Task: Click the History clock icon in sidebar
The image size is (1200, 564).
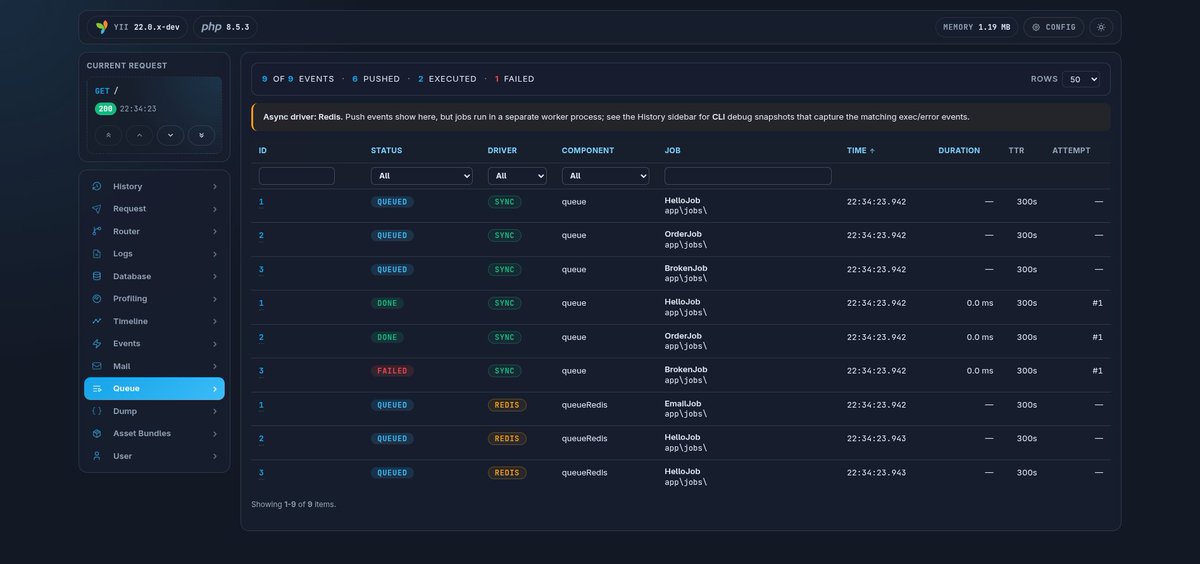Action: [97, 186]
